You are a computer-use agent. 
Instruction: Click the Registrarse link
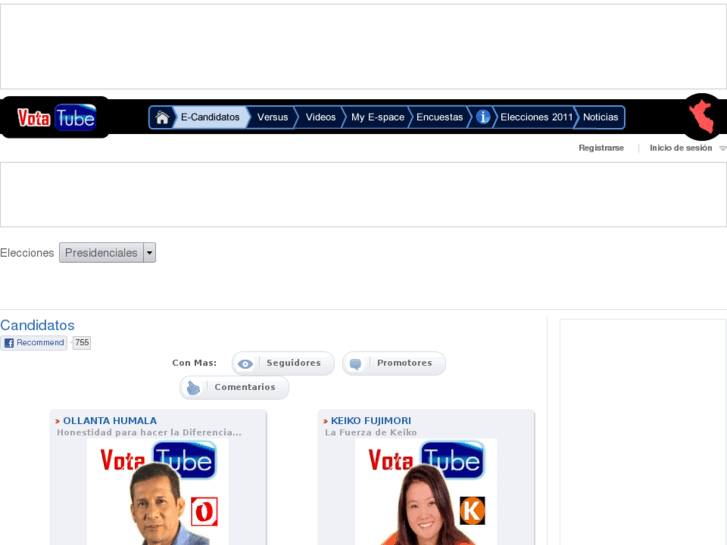click(x=601, y=148)
